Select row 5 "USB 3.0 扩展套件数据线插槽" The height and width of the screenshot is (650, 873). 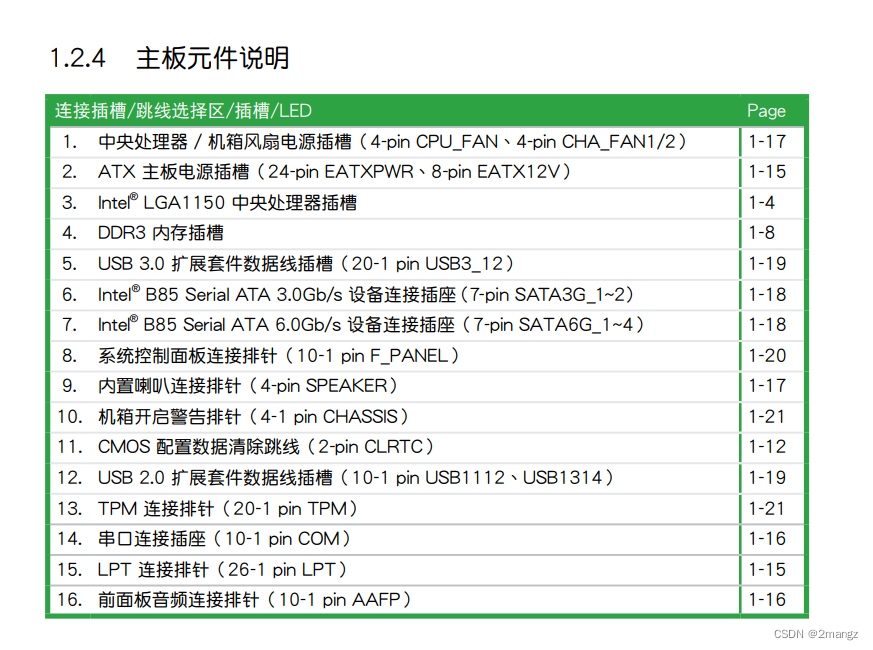pyautogui.click(x=215, y=263)
